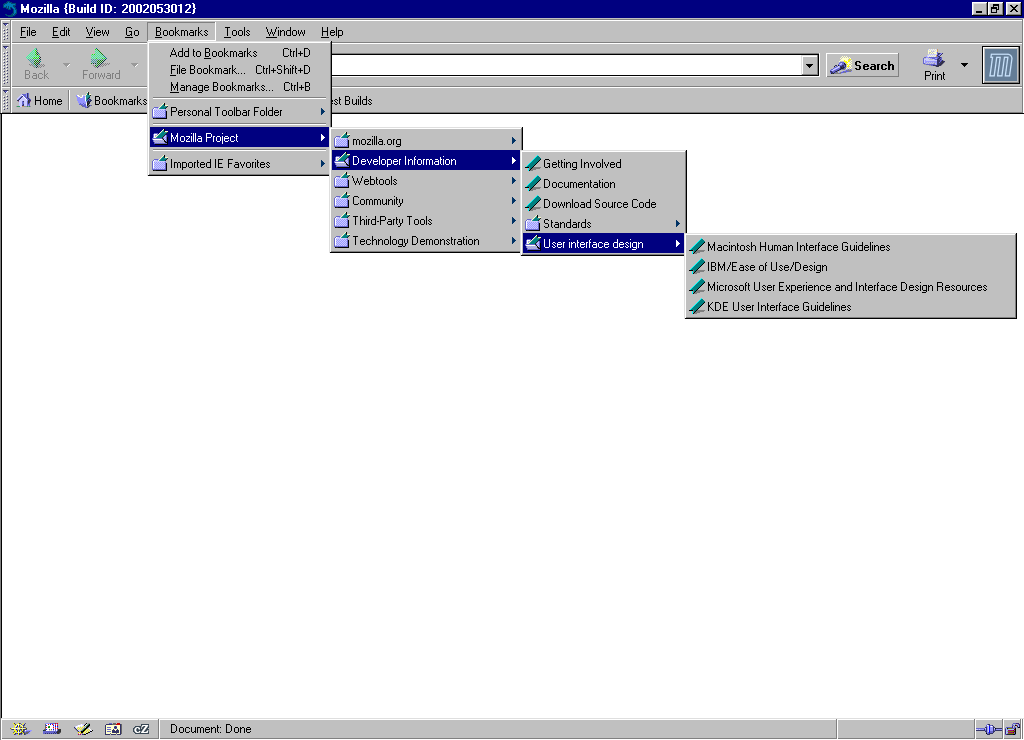Screen dimensions: 1024x740
Task: Expand Personal Toolbar Folder submenu arrow
Action: click(323, 112)
